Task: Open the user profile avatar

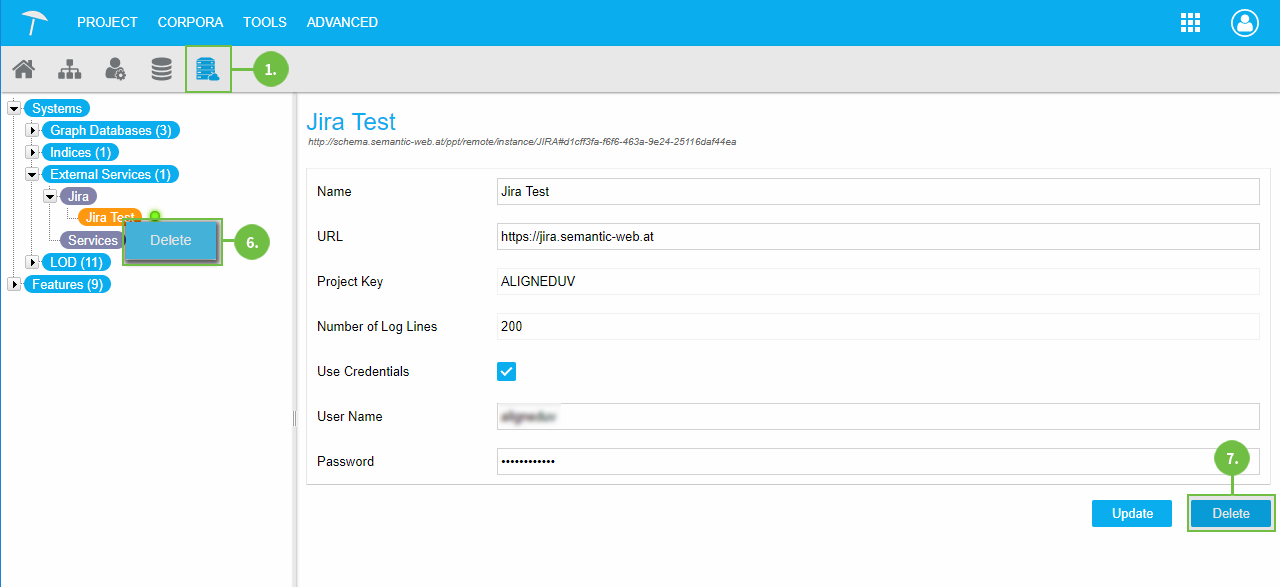Action: (x=1245, y=23)
